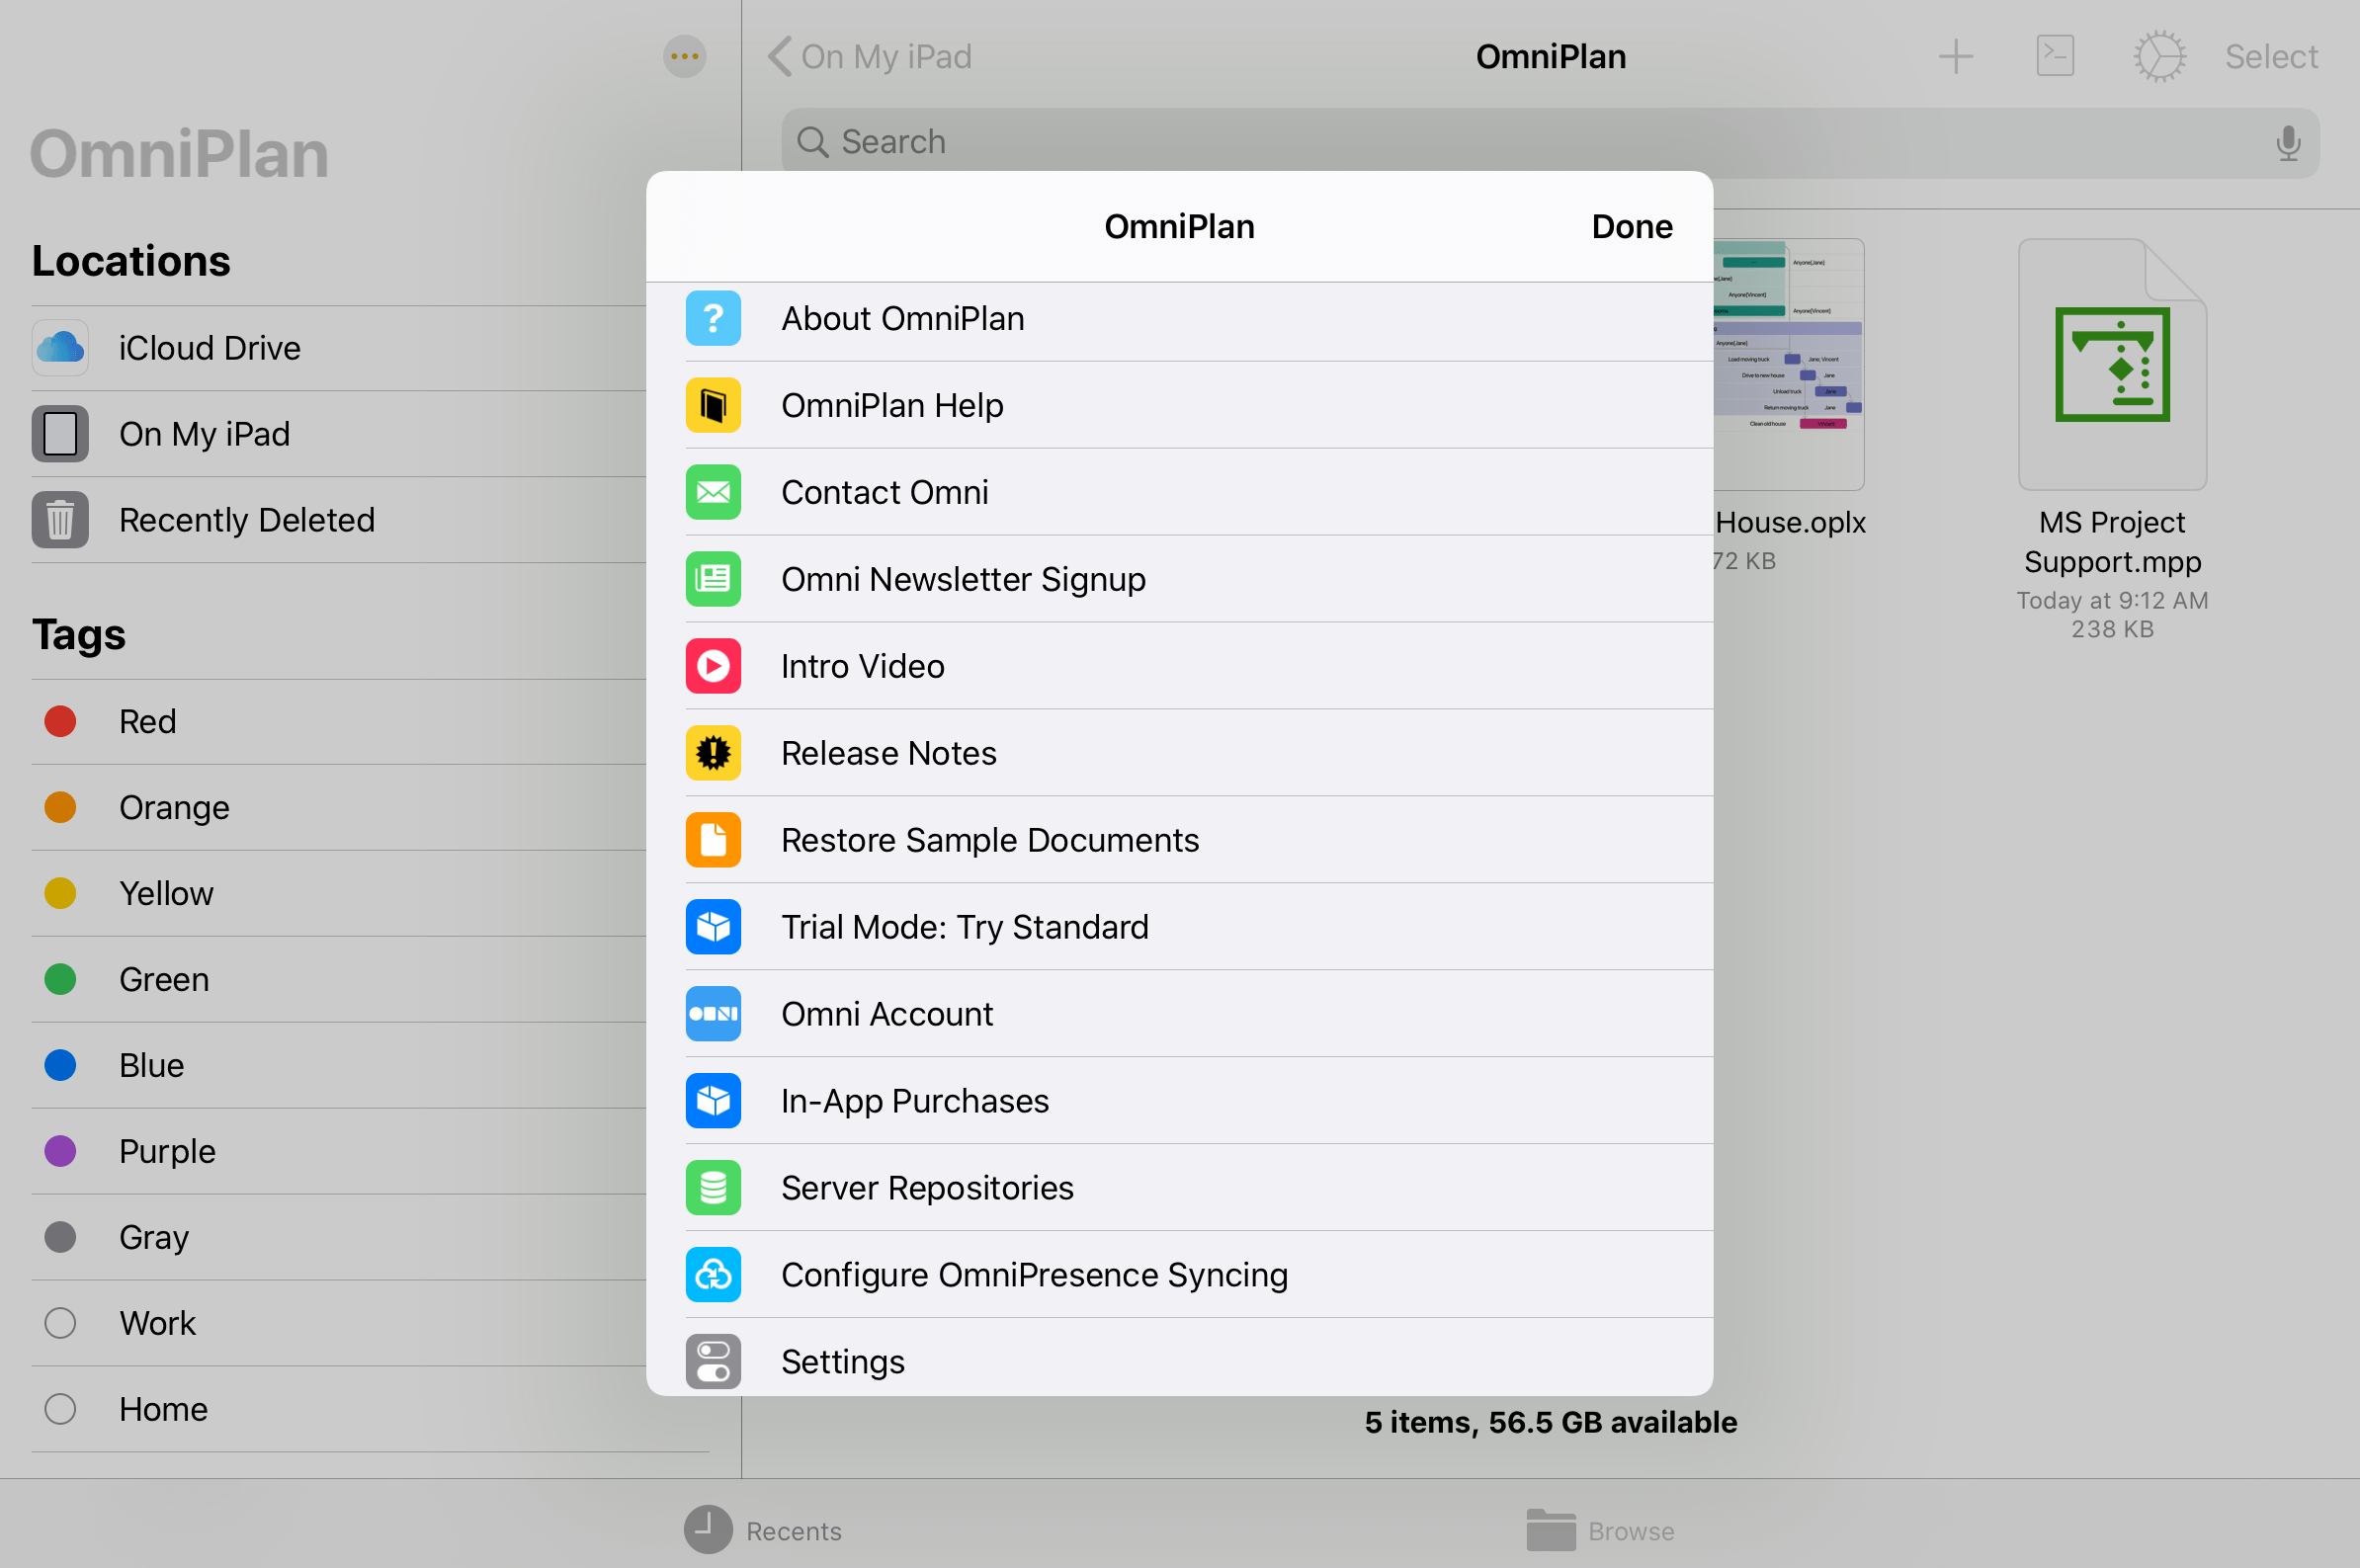Tap the Omni Account label
The image size is (2360, 1568).
tap(887, 1014)
